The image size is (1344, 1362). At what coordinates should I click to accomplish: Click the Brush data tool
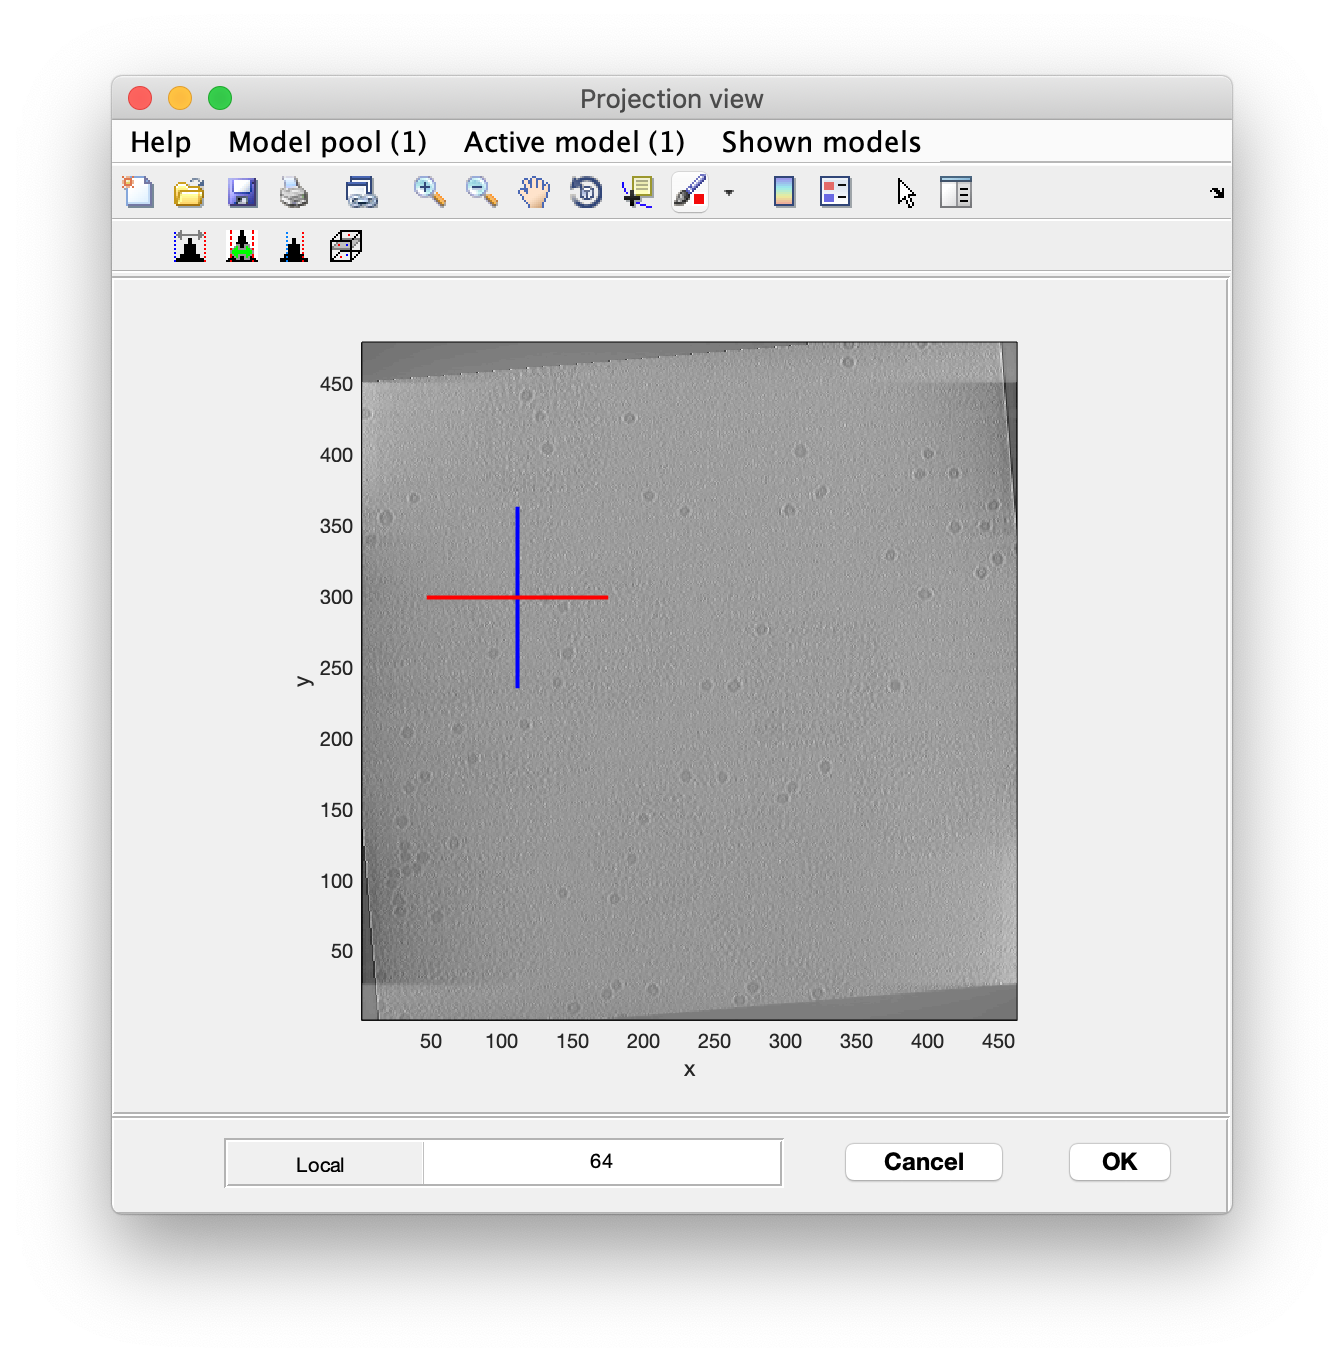(x=690, y=191)
